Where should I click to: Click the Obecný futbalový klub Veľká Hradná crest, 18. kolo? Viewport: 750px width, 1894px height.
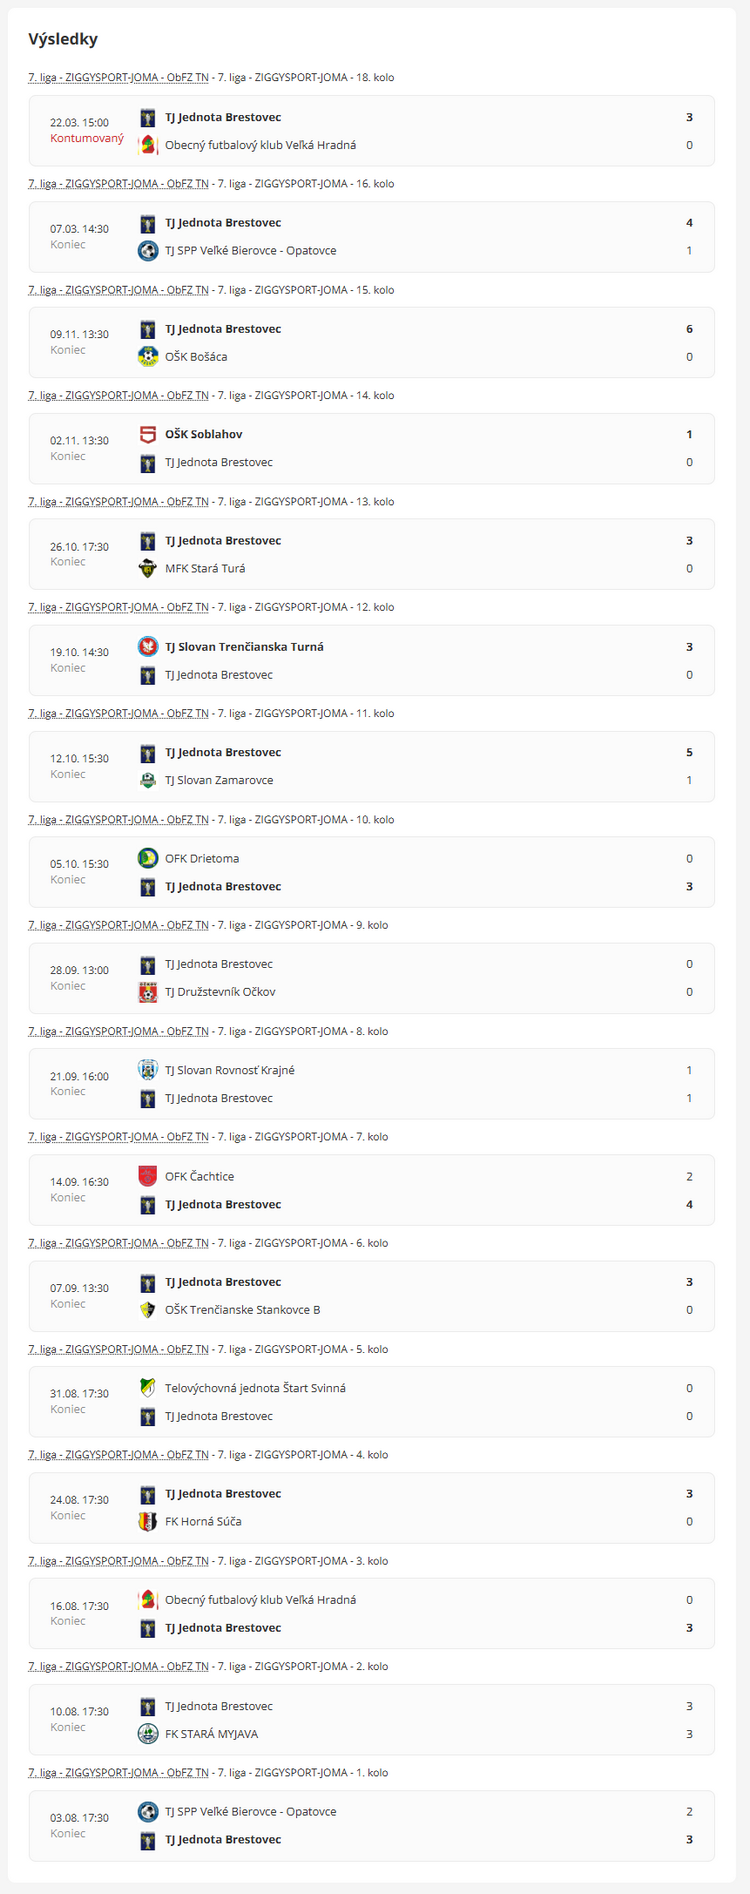pyautogui.click(x=148, y=145)
